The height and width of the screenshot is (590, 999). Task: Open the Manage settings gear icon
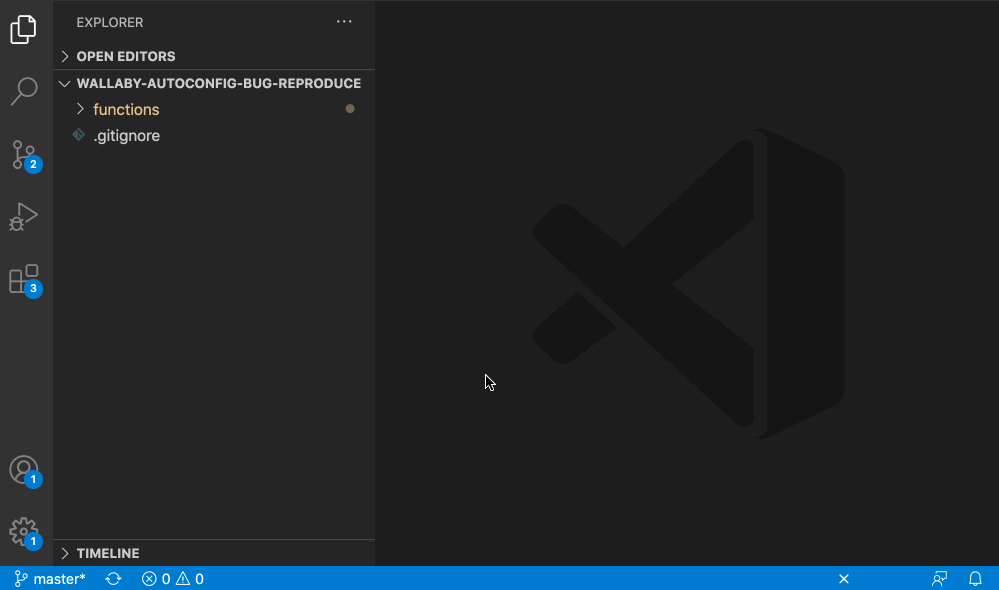[x=25, y=531]
